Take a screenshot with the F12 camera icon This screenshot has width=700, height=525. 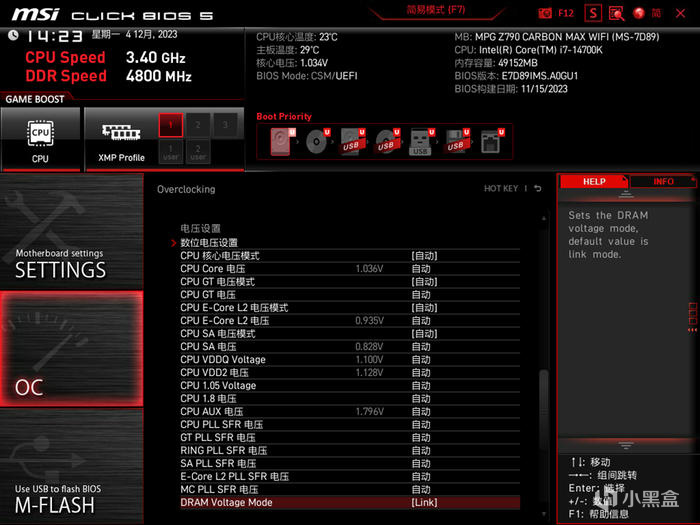tap(545, 13)
